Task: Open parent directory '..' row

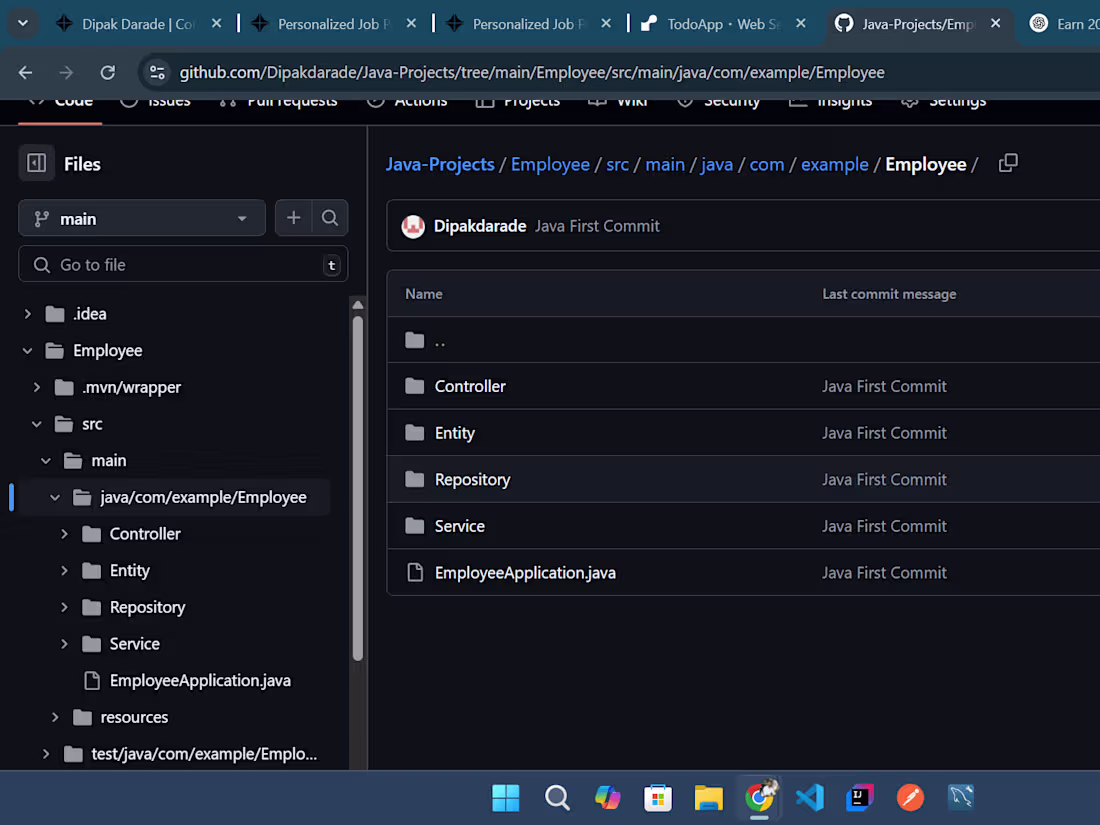Action: (x=744, y=340)
